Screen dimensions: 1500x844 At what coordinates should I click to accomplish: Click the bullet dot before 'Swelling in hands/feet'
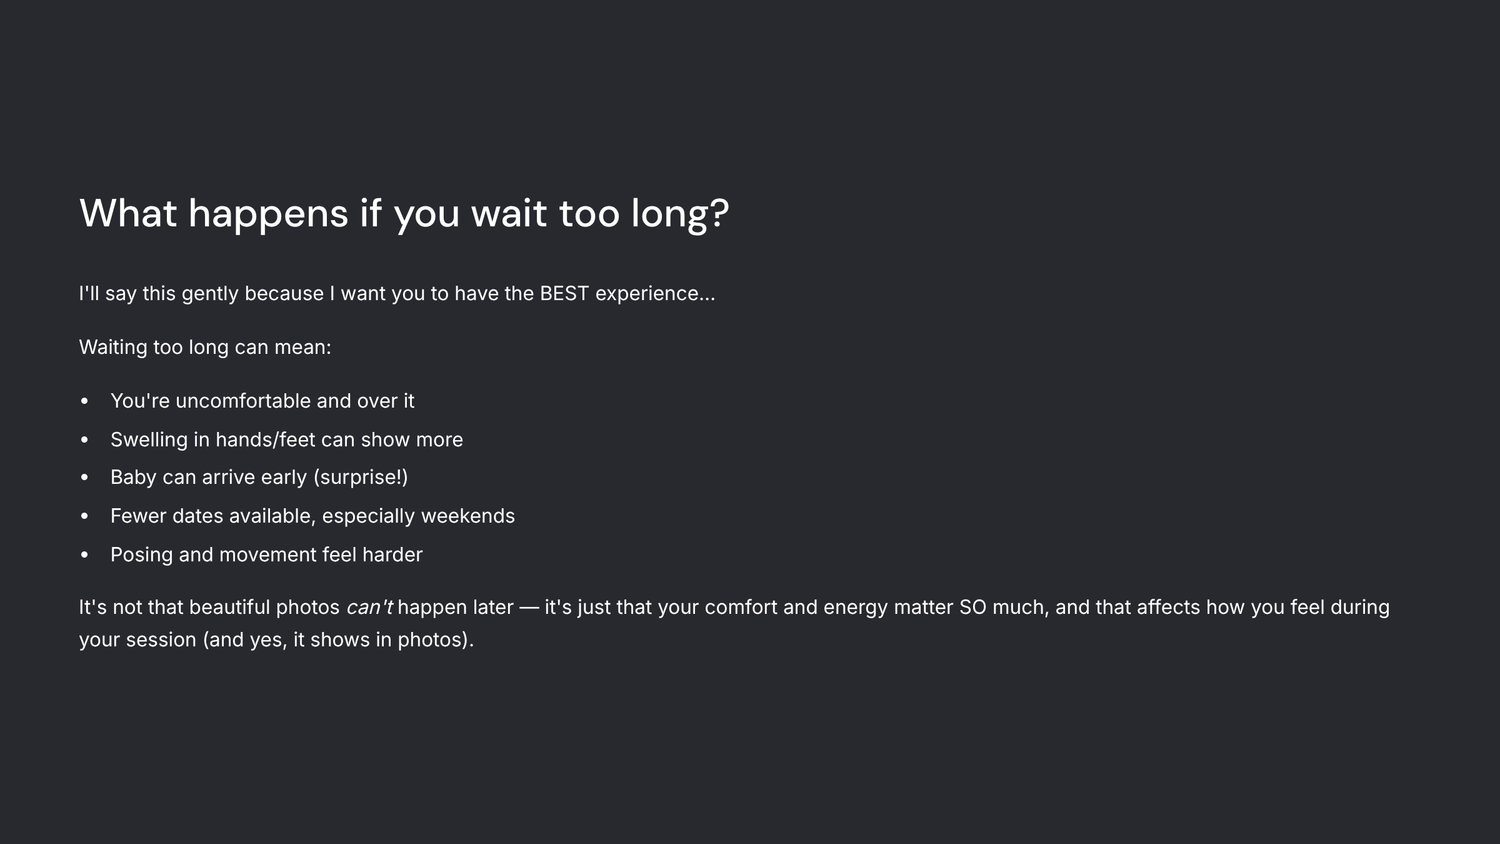click(85, 440)
